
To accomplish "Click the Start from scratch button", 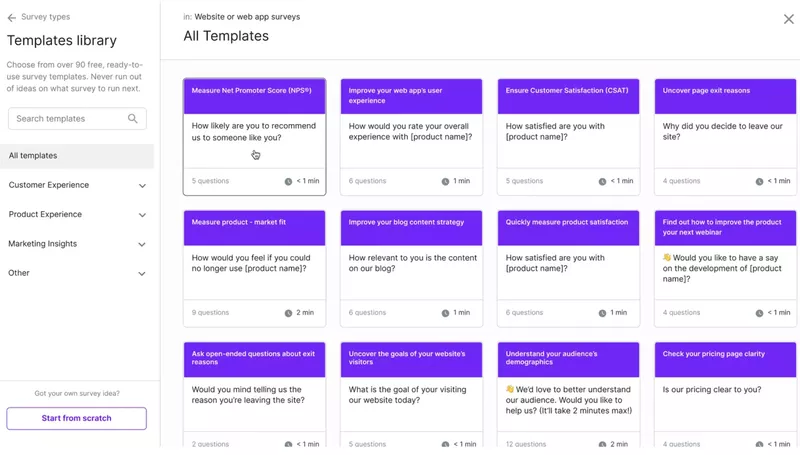I will click(76, 418).
